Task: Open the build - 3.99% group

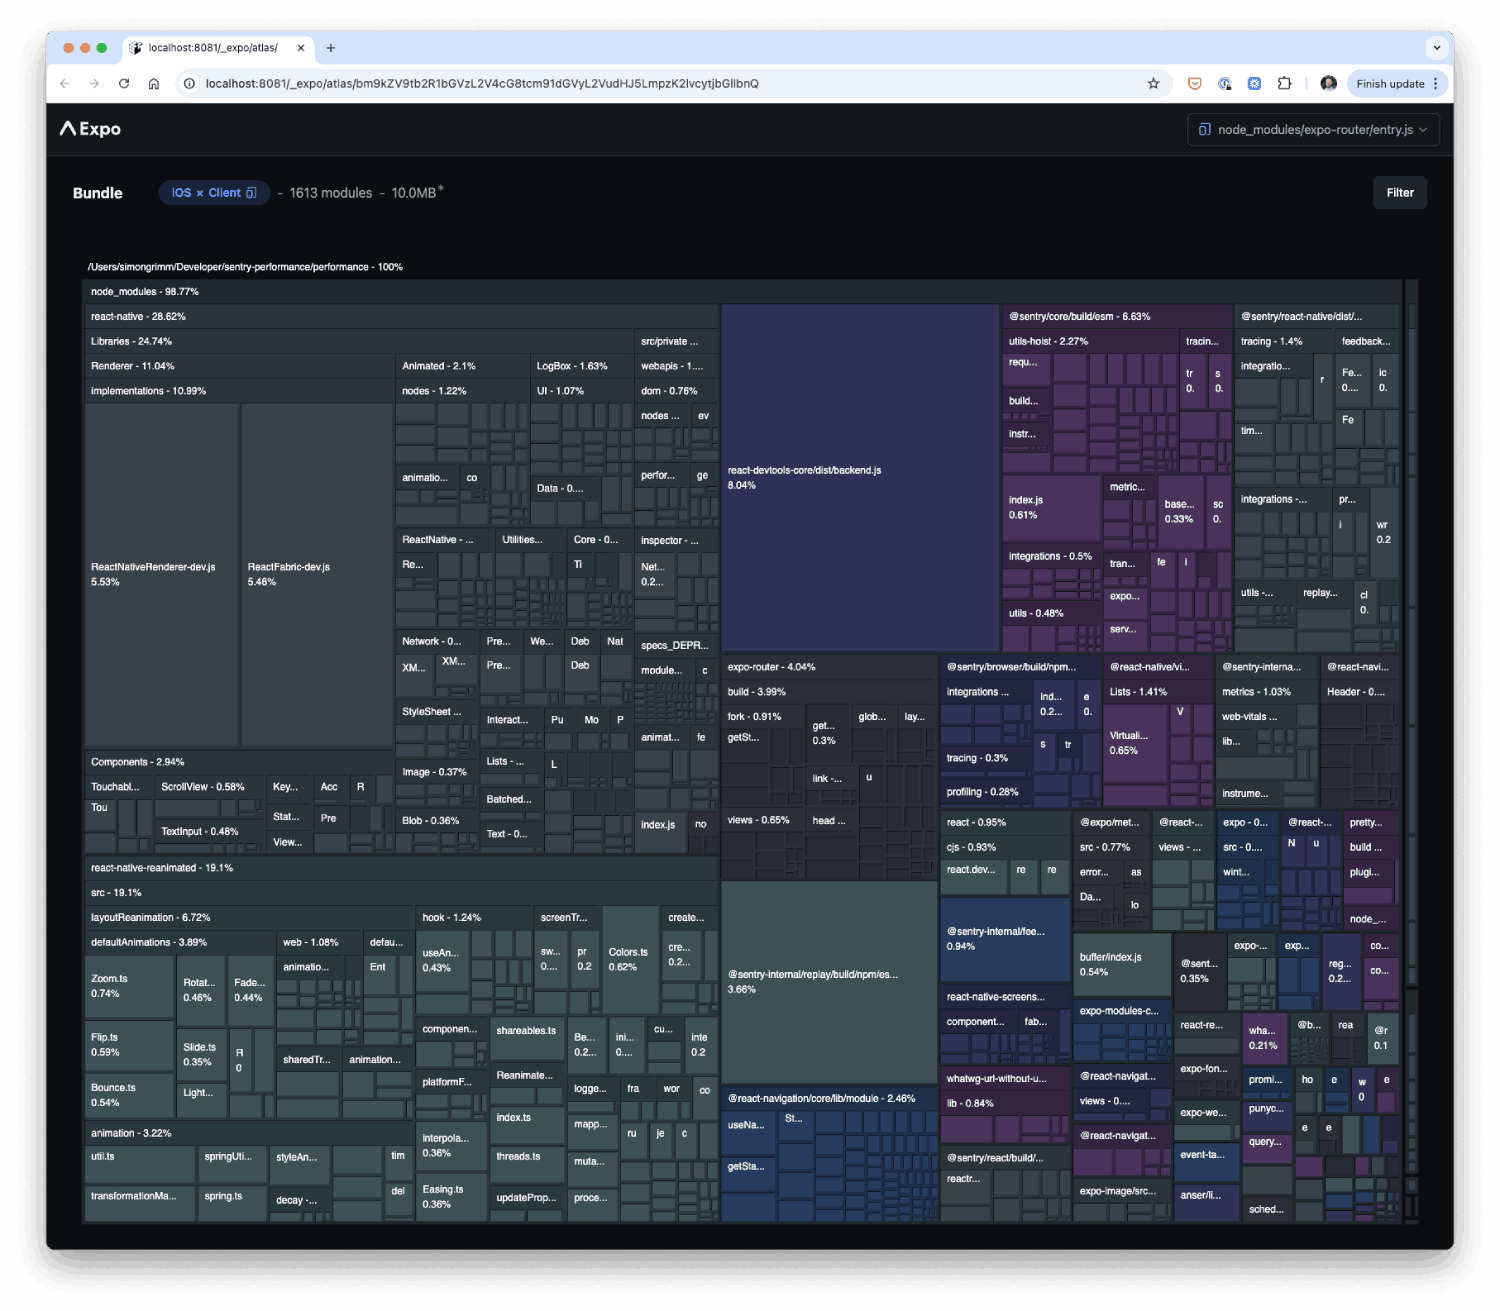Action: [829, 693]
